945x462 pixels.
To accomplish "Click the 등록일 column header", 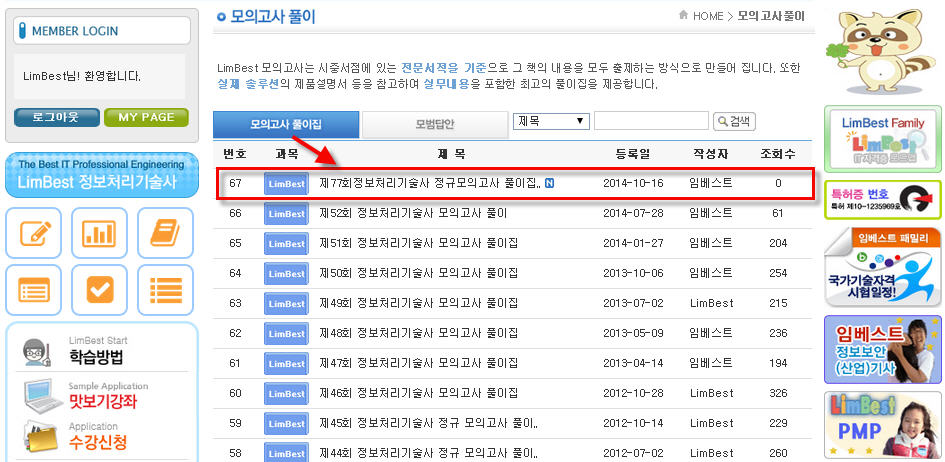I will tap(633, 154).
